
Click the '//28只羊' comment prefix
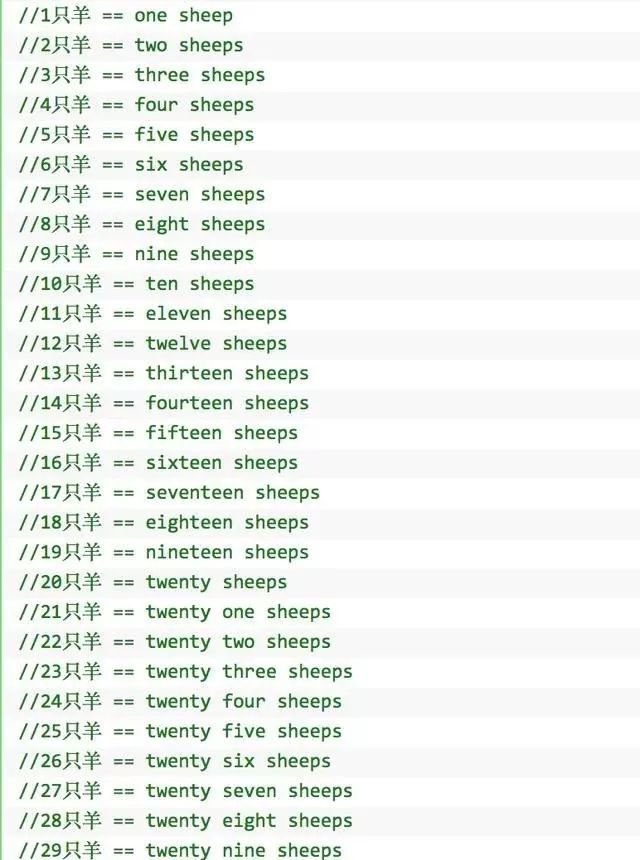60,822
